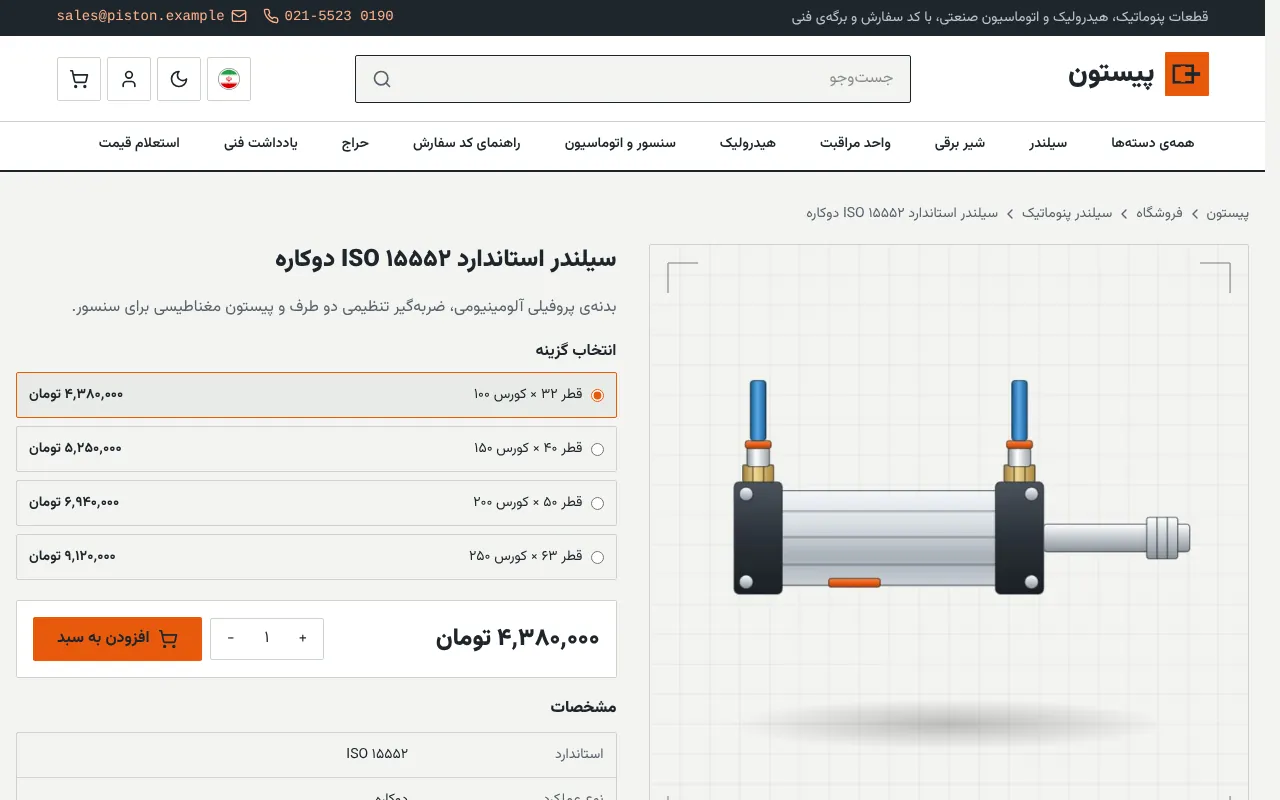Click breadcrumb link سیلندر پنوماتیک

point(1067,213)
